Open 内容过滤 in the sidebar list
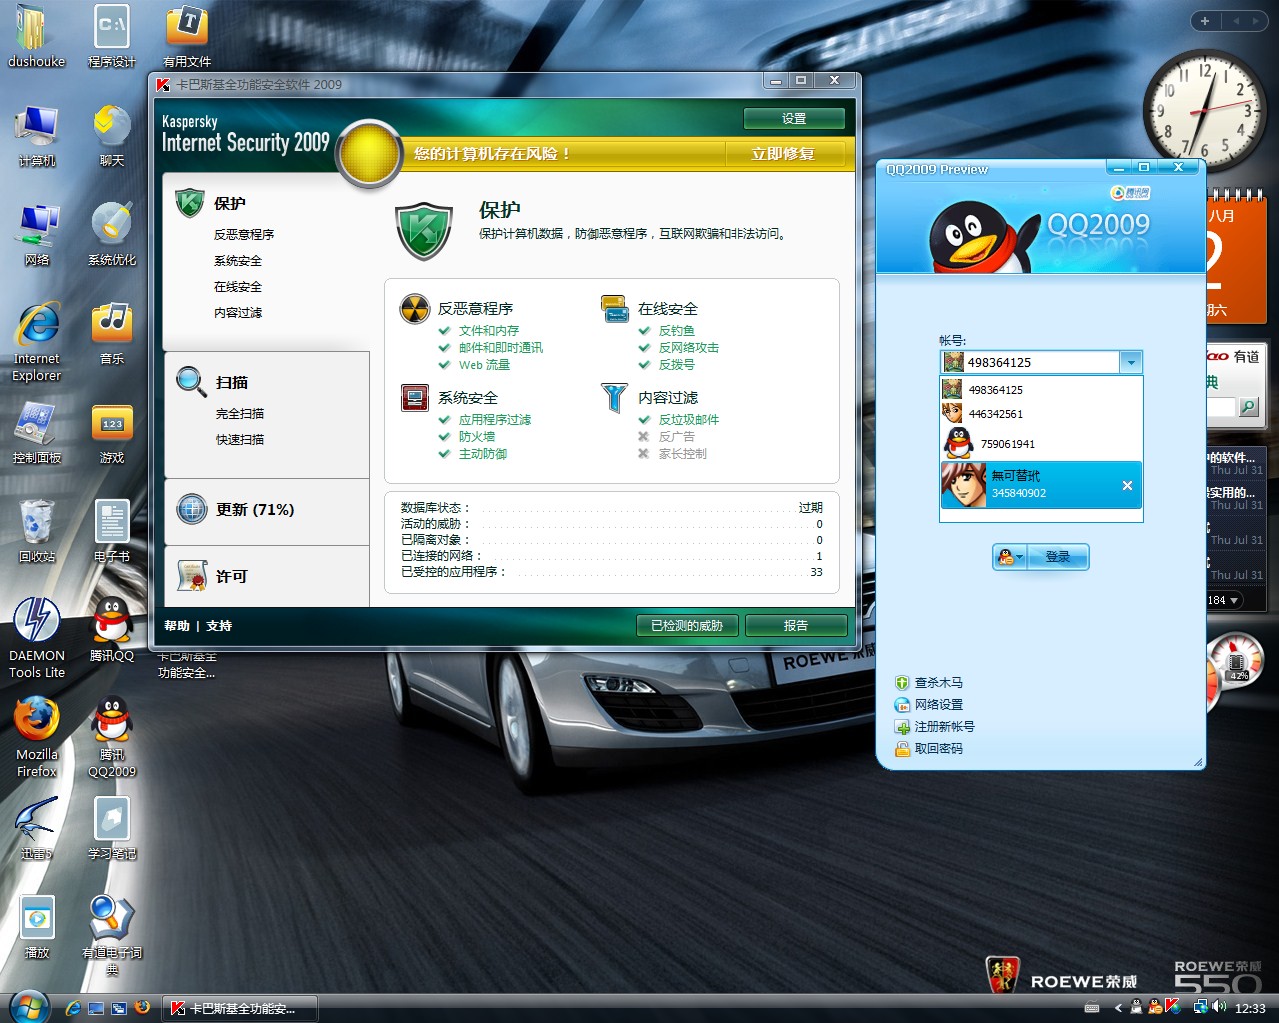 [x=238, y=312]
